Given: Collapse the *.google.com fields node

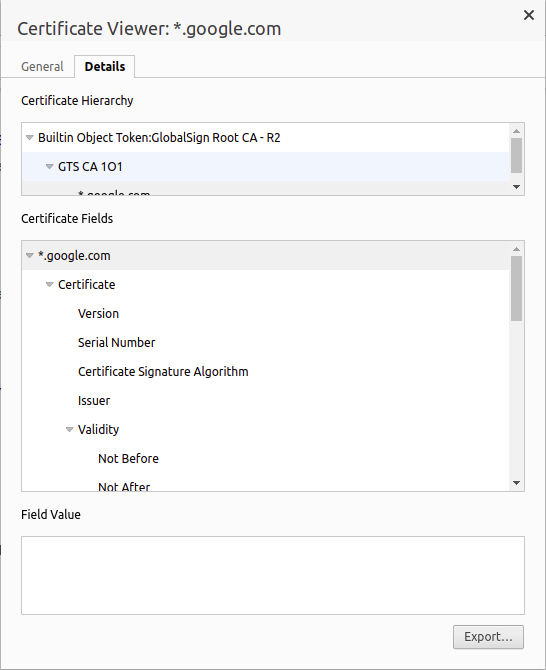Looking at the screenshot, I should [x=29, y=256].
